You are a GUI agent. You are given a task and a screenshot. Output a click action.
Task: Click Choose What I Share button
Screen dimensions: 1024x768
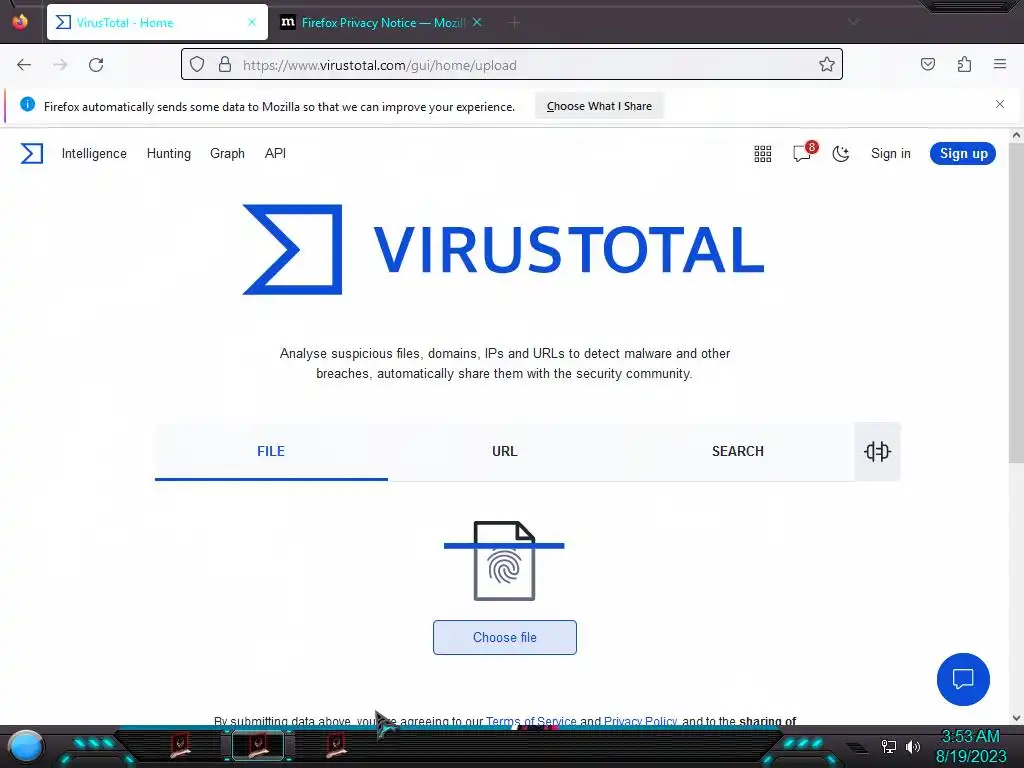(599, 106)
